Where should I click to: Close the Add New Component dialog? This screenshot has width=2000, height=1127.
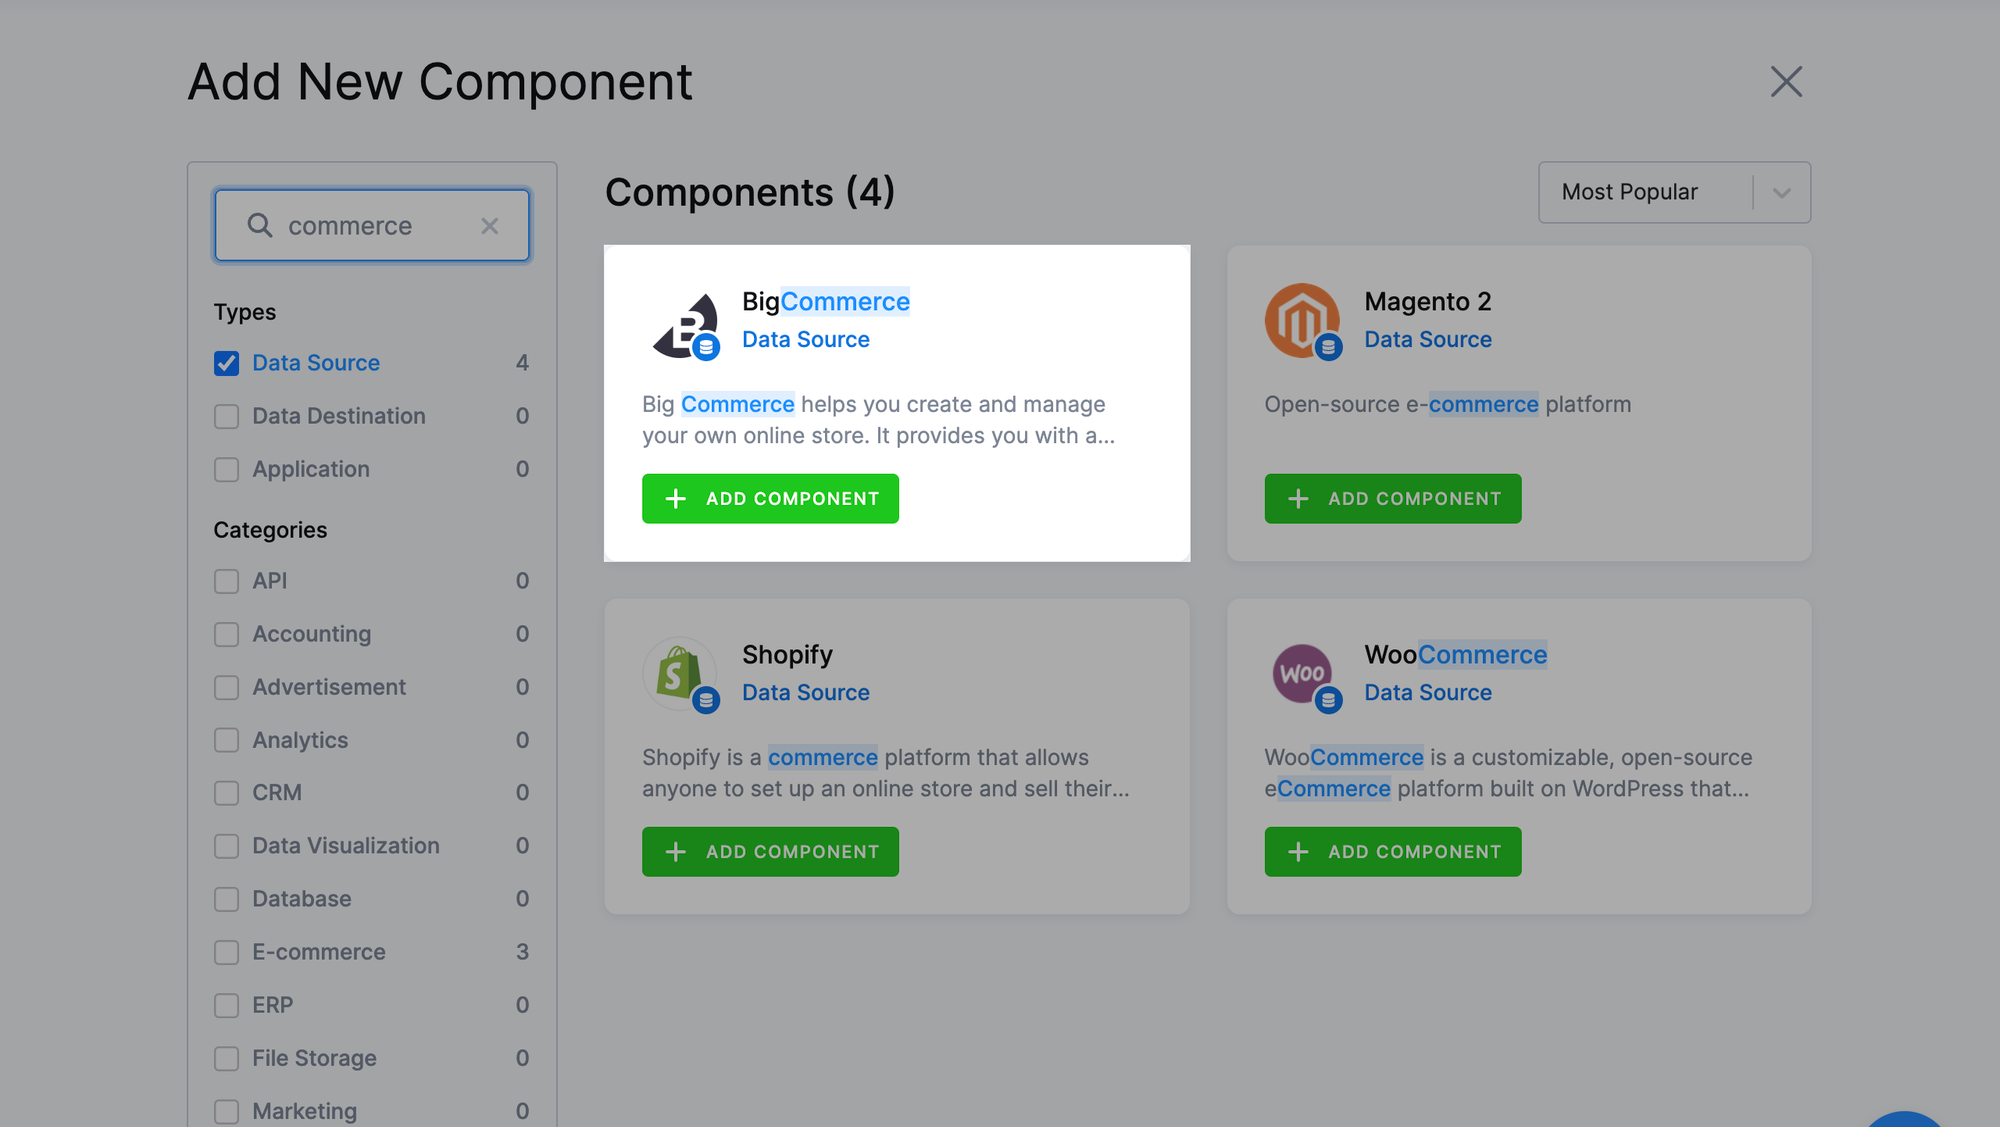click(x=1786, y=82)
